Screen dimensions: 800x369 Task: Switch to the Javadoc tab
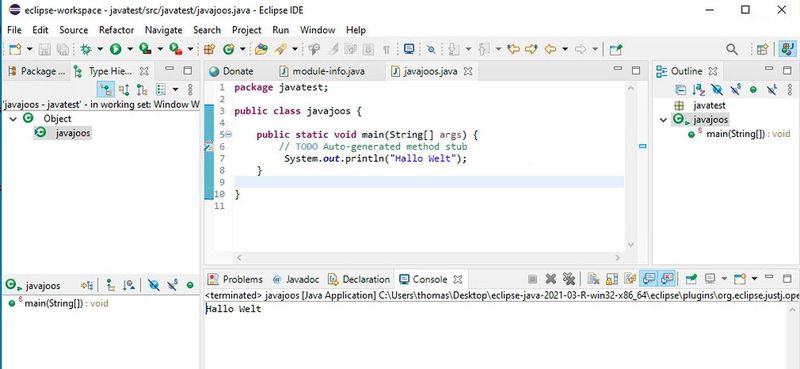click(x=296, y=279)
